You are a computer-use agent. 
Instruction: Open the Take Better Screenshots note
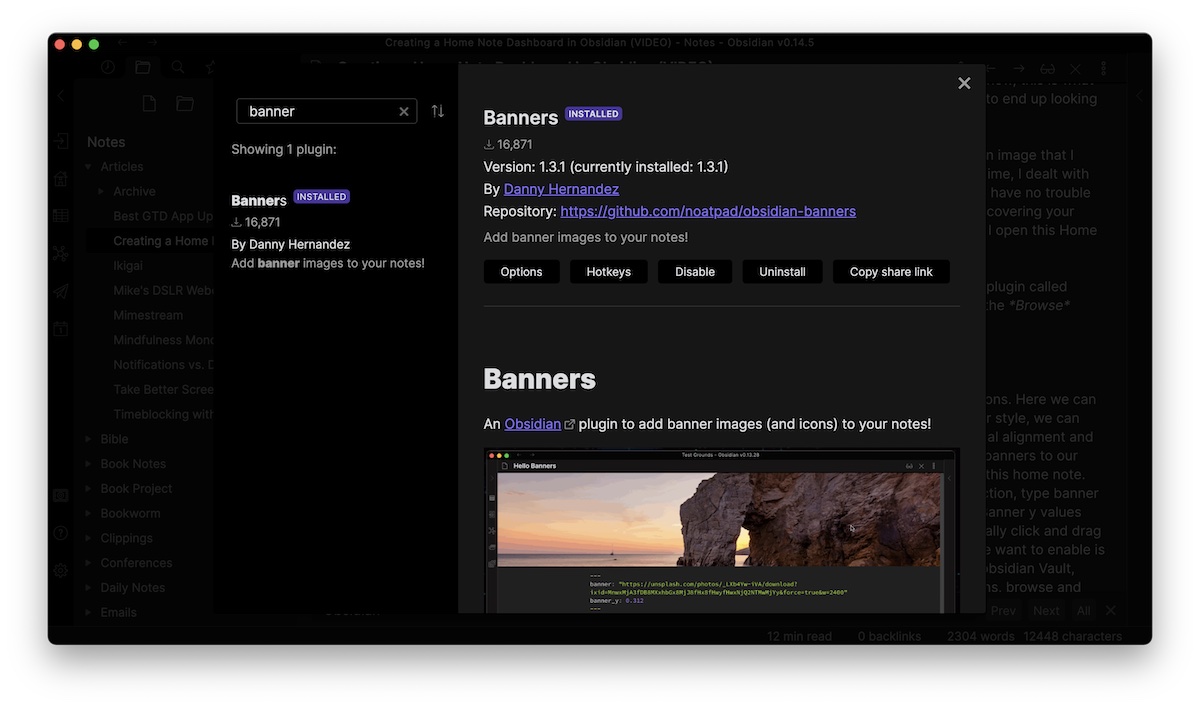click(x=163, y=389)
